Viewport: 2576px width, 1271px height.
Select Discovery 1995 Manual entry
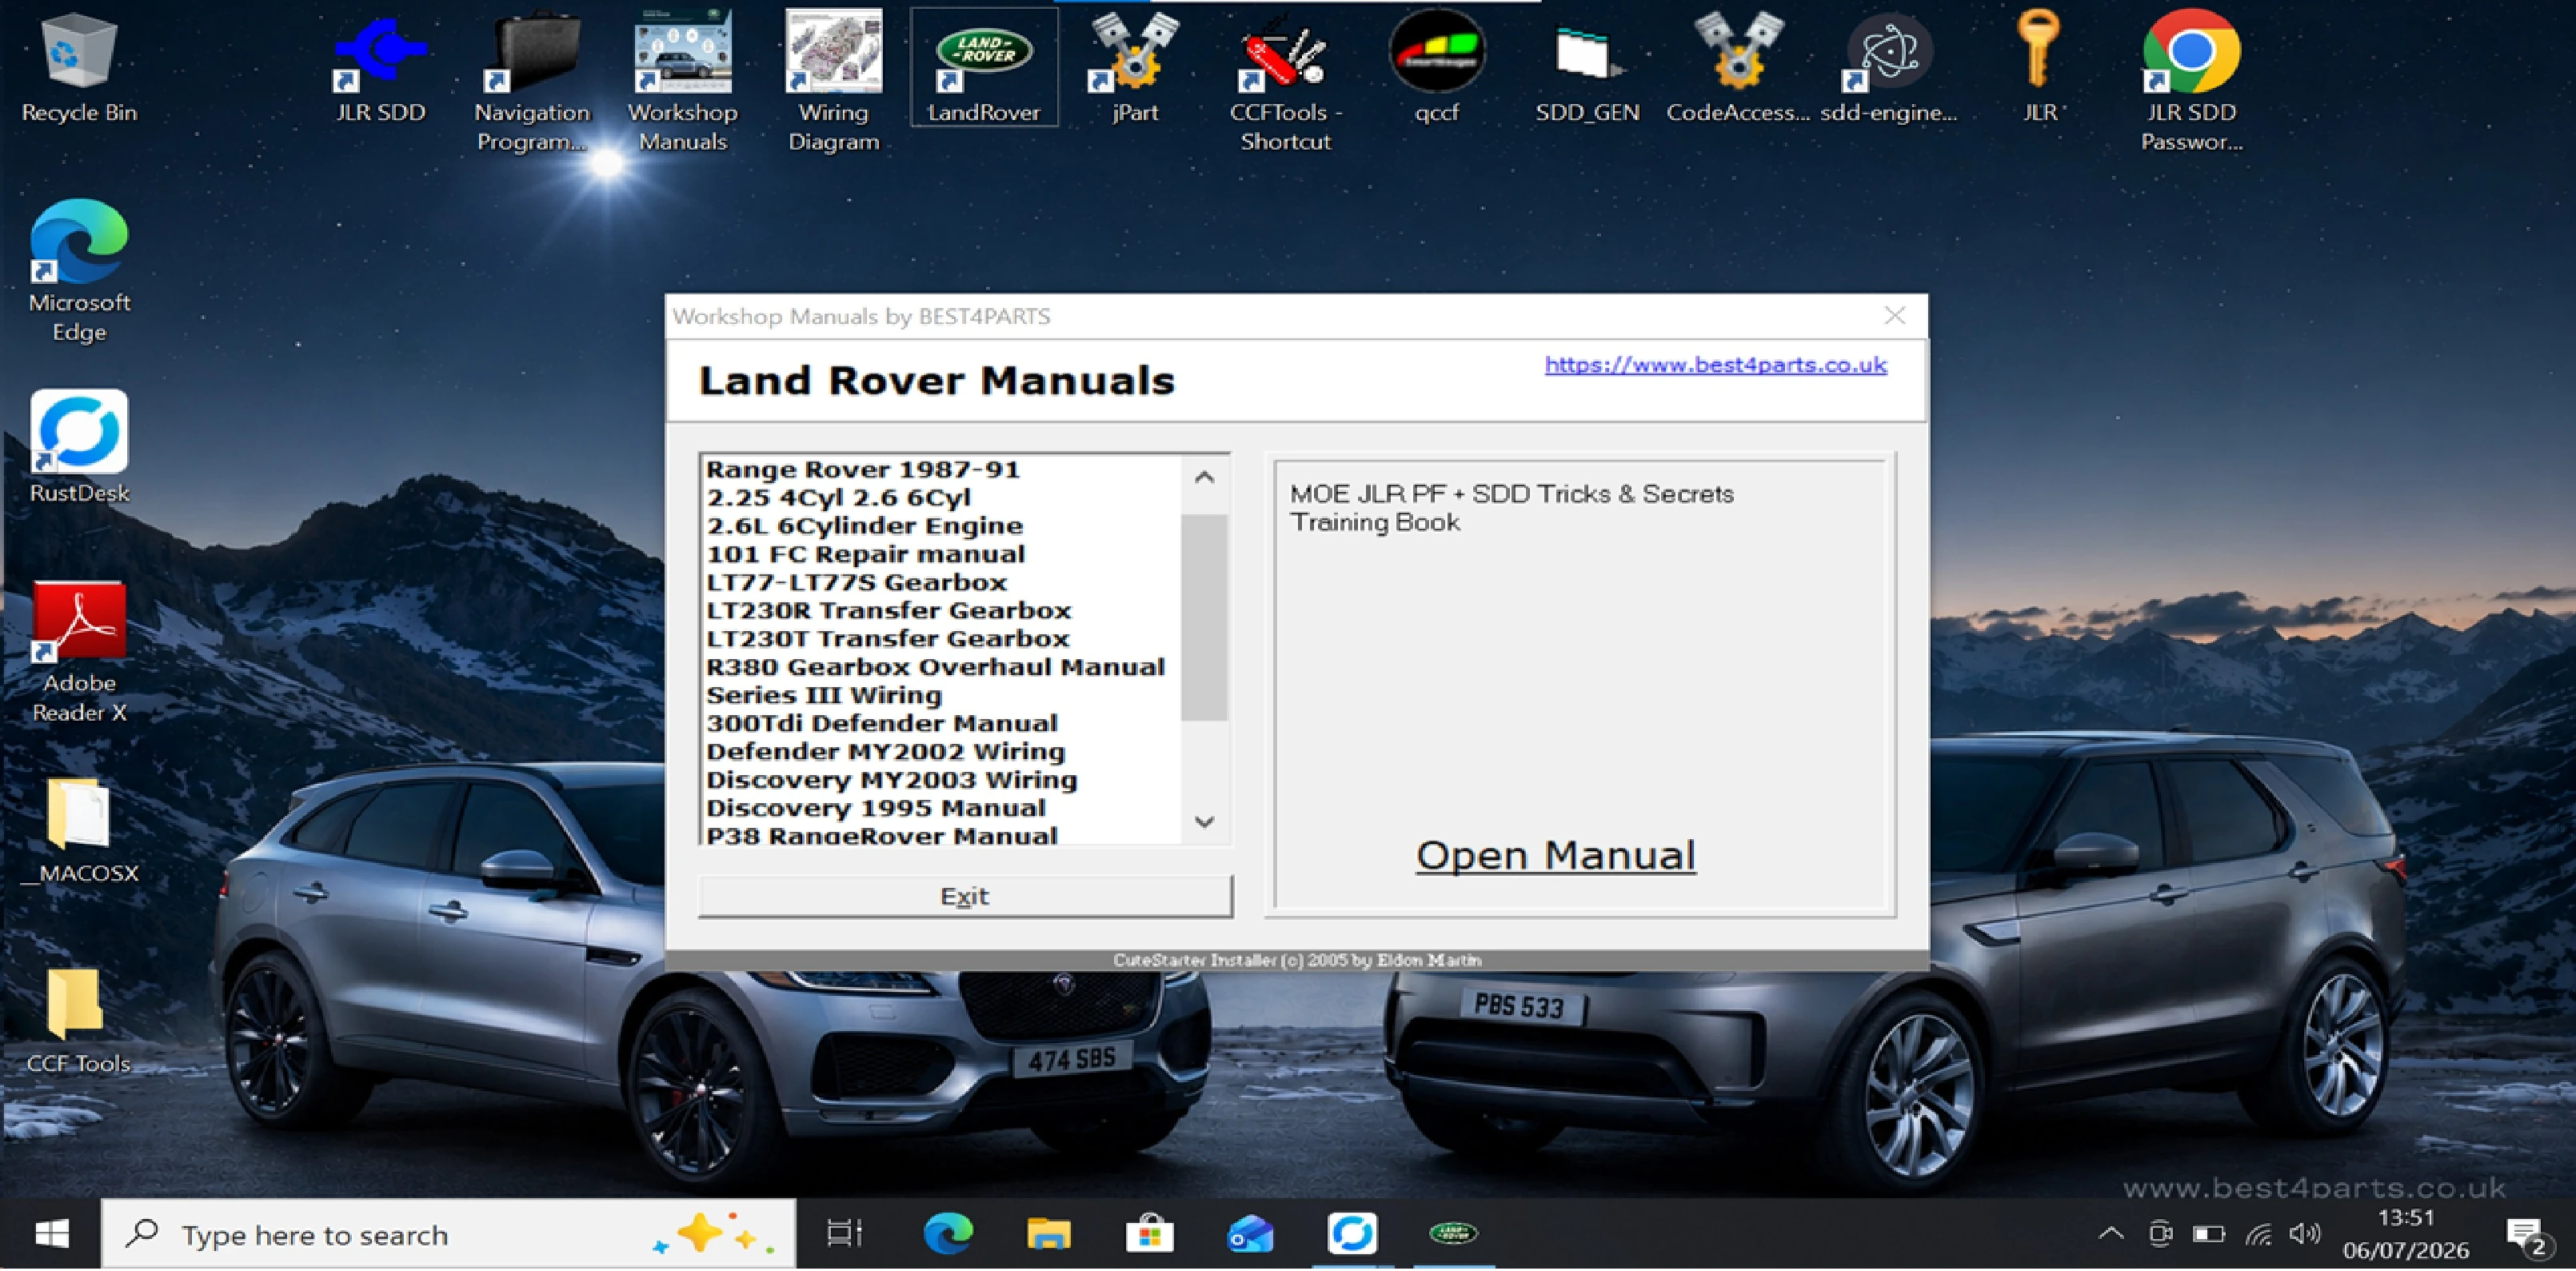click(875, 807)
